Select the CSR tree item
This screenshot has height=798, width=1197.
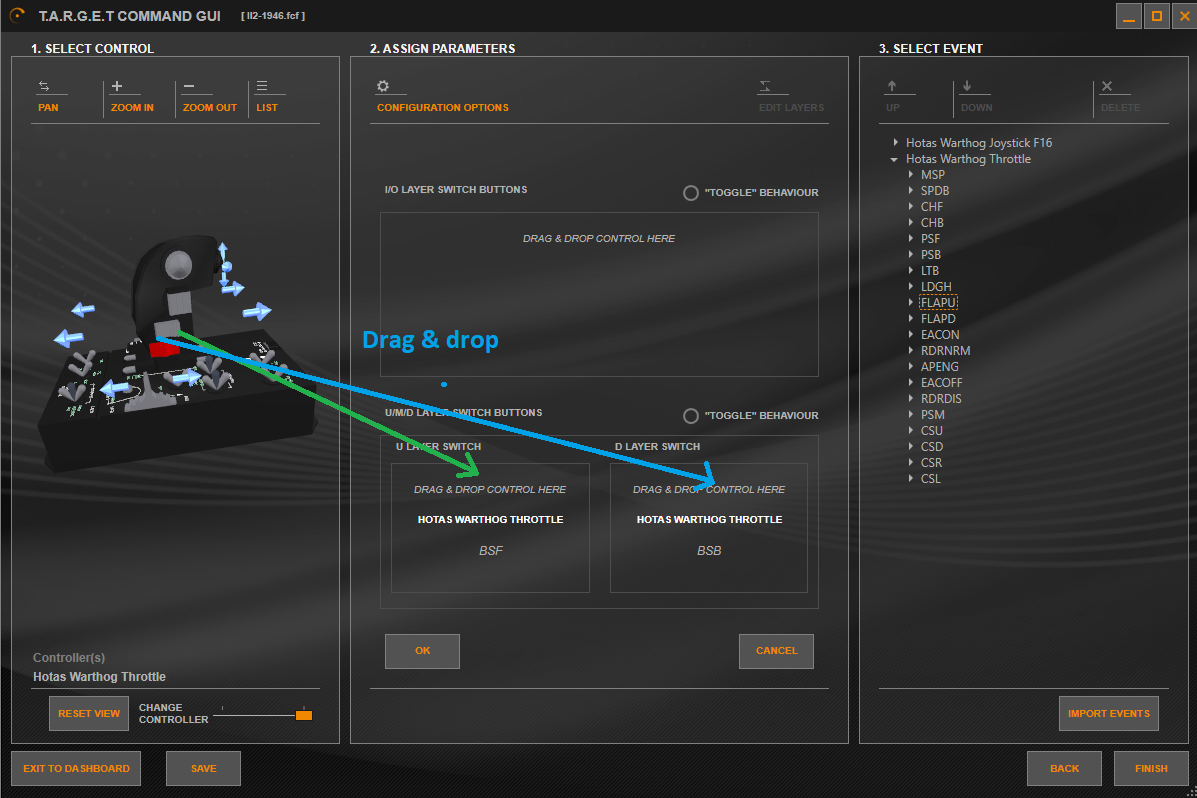[931, 463]
